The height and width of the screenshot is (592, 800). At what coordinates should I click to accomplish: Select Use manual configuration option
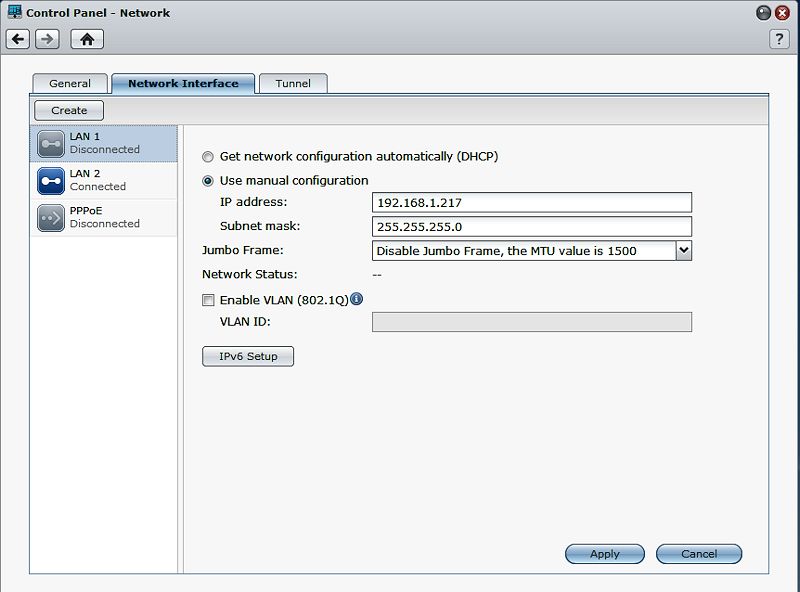(207, 181)
